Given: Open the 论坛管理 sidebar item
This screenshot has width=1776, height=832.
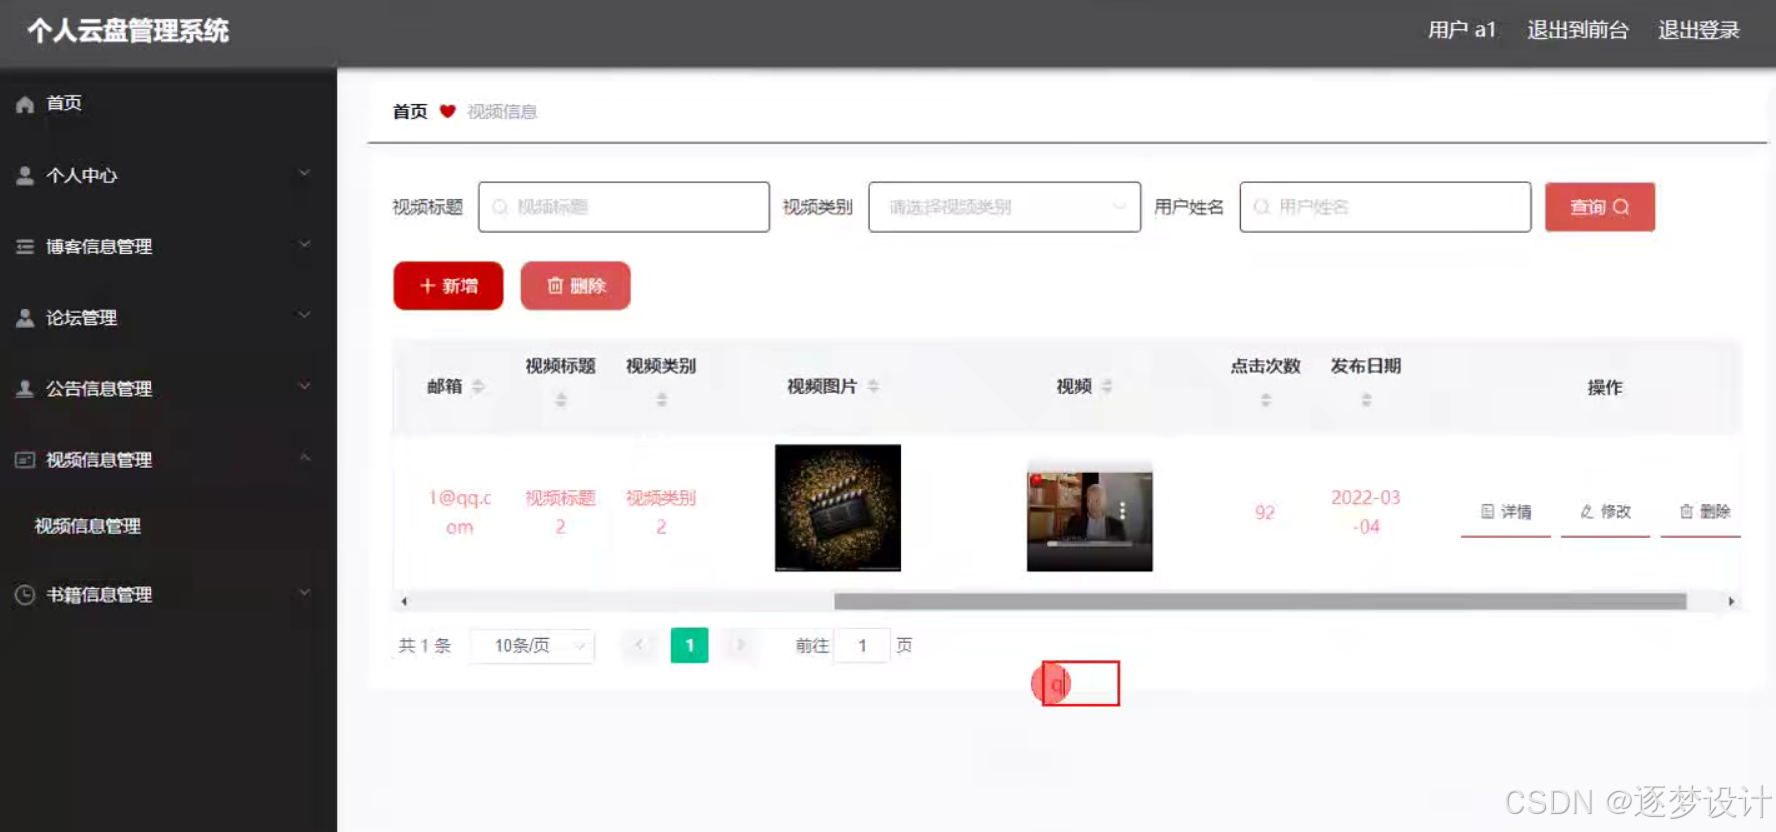Looking at the screenshot, I should pos(168,318).
